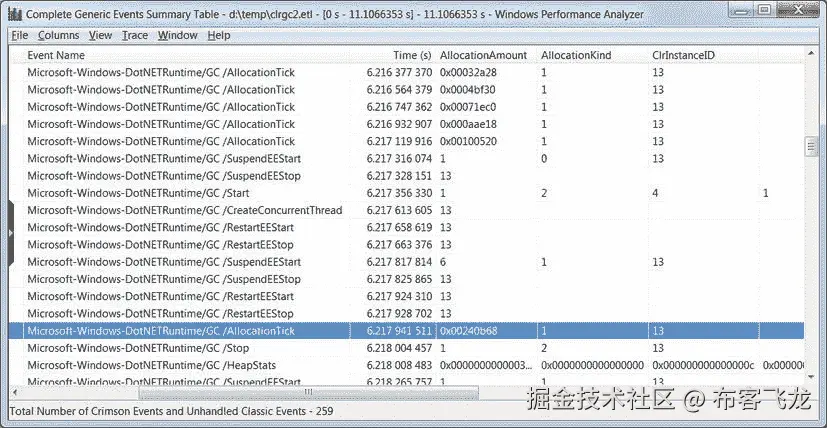Select the SuspendEEStart row at 6.217 817 814
The height and width of the screenshot is (428, 827).
[x=406, y=262]
